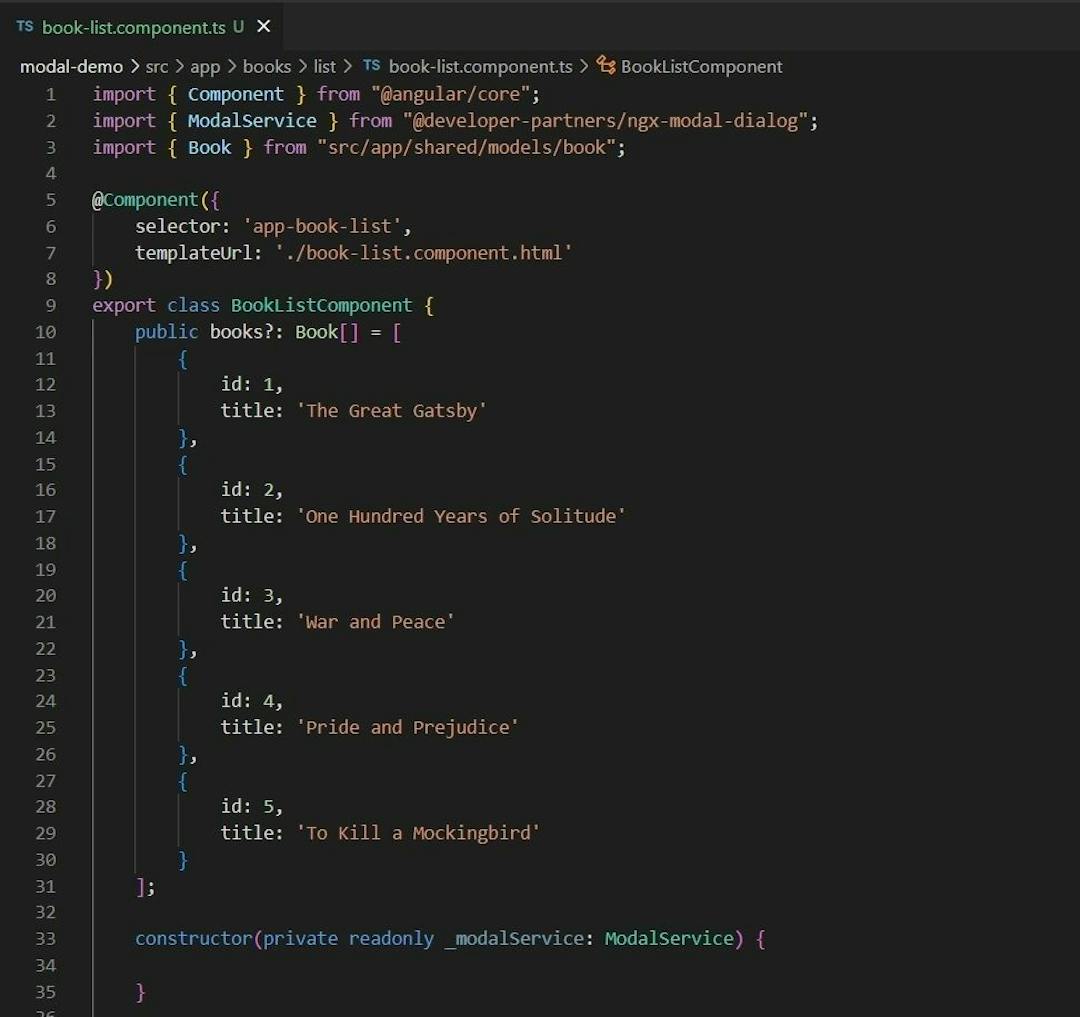The image size is (1080, 1017).
Task: Place cursor in 'The Great Gatsby' title
Action: [391, 411]
